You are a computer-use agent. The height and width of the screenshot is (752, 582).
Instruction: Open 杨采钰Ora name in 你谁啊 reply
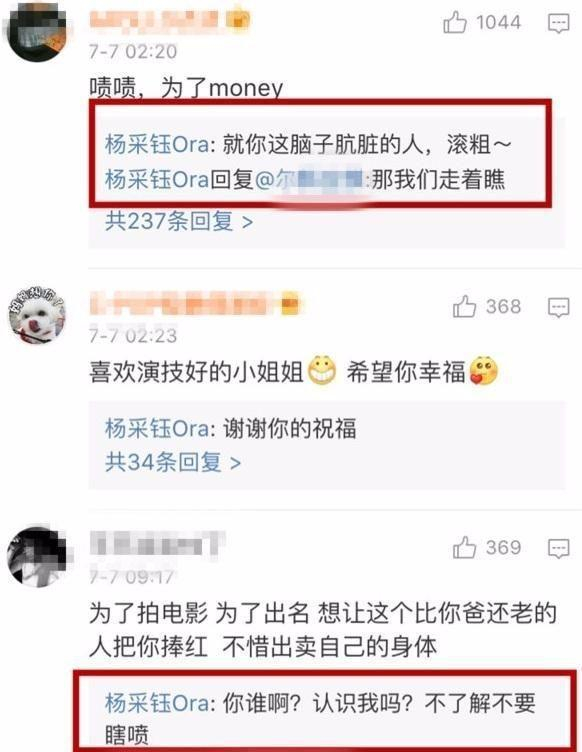[157, 703]
